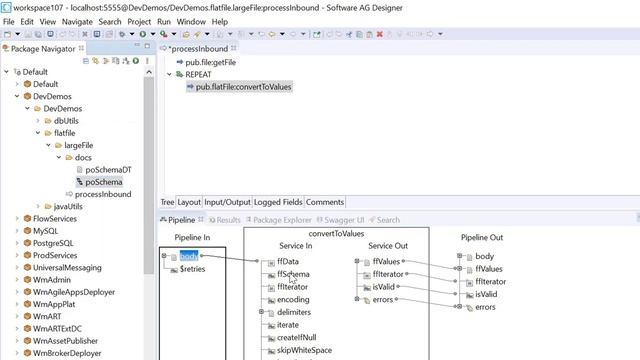Viewport: 640px width, 360px height.
Task: Open the Window menu
Action: 191,22
